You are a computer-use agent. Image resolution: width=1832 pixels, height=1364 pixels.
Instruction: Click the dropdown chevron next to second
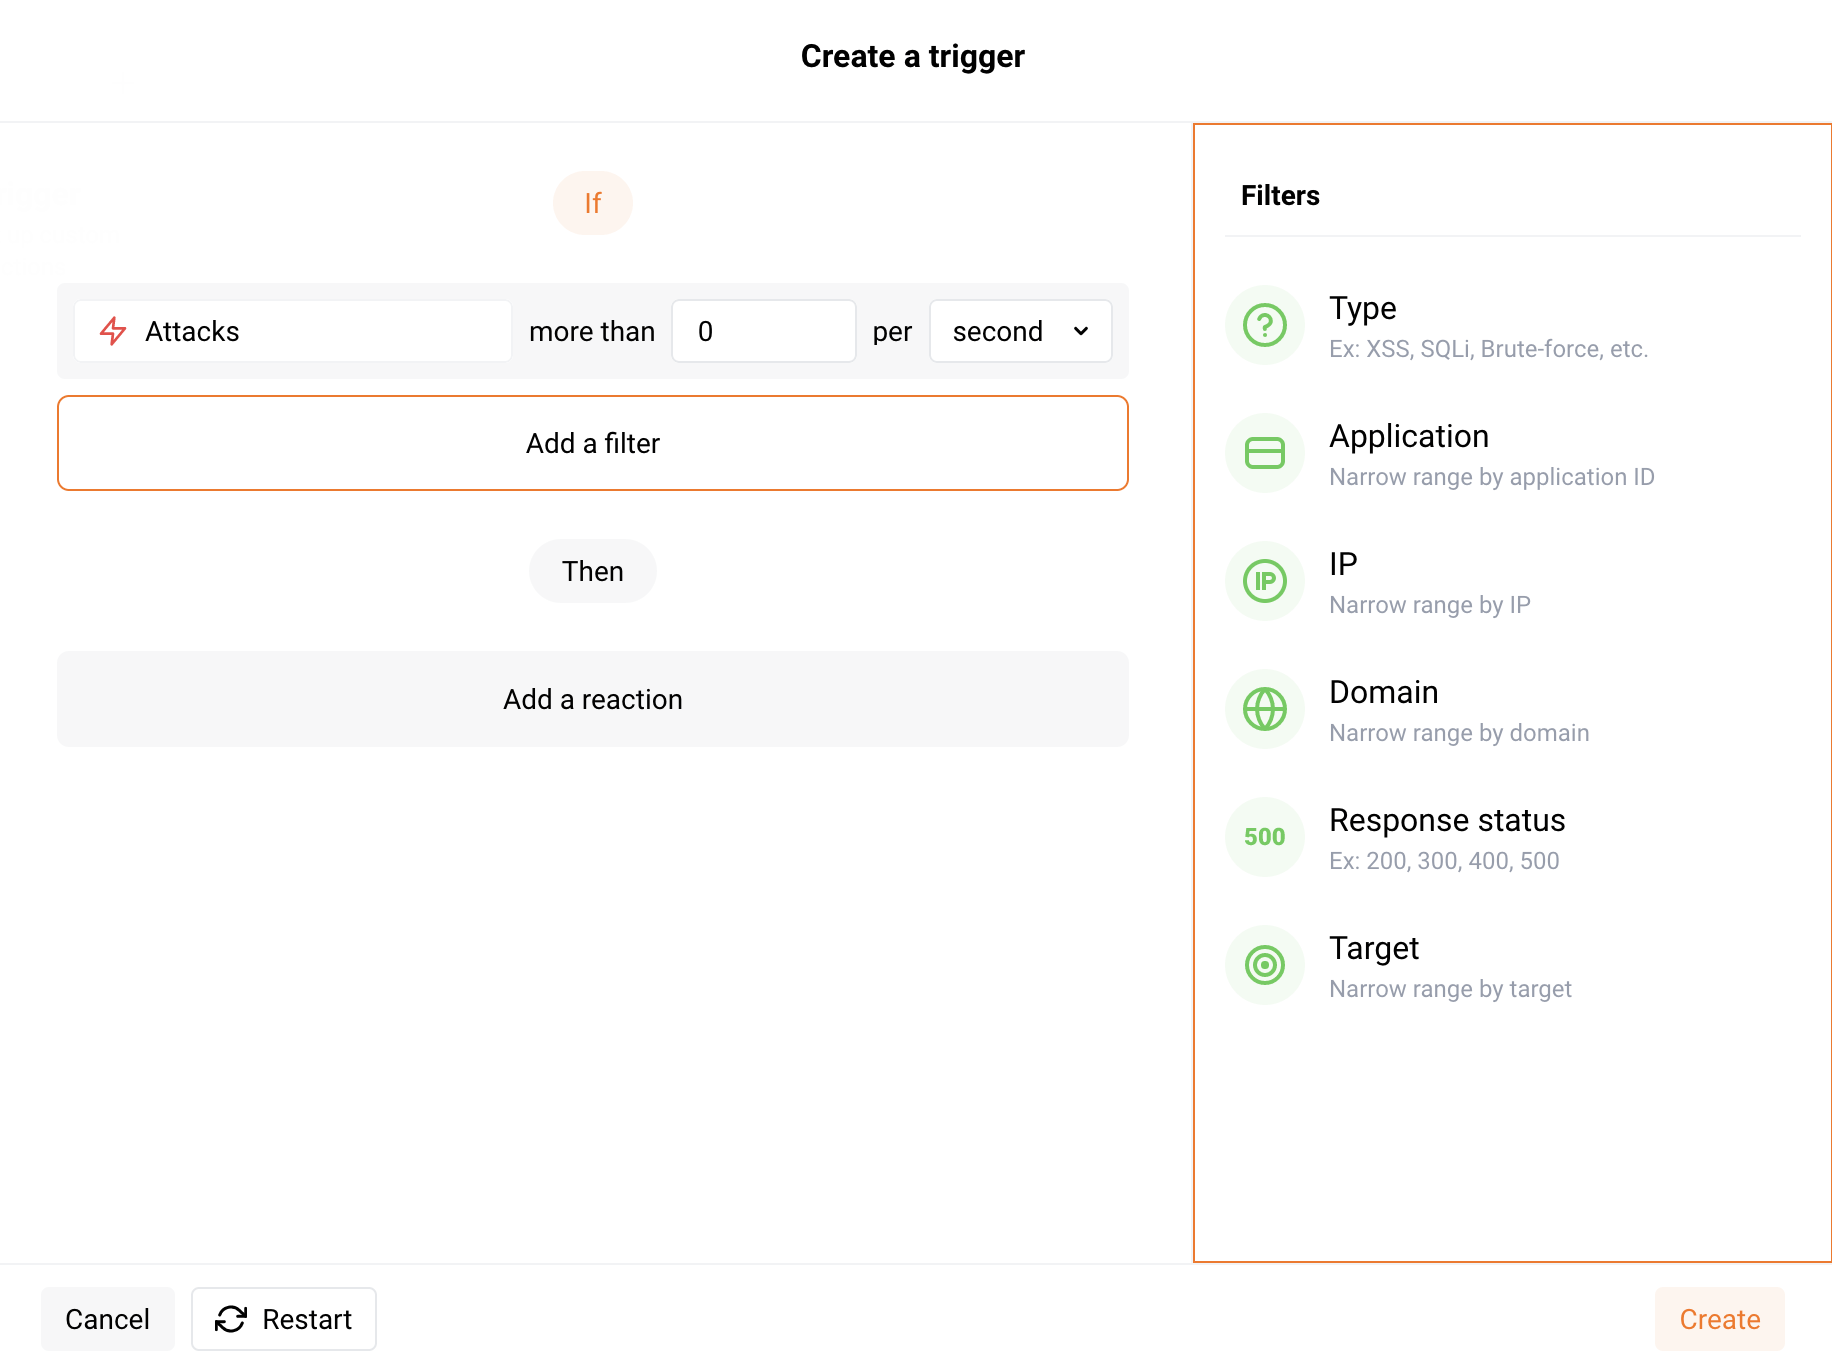click(1081, 331)
